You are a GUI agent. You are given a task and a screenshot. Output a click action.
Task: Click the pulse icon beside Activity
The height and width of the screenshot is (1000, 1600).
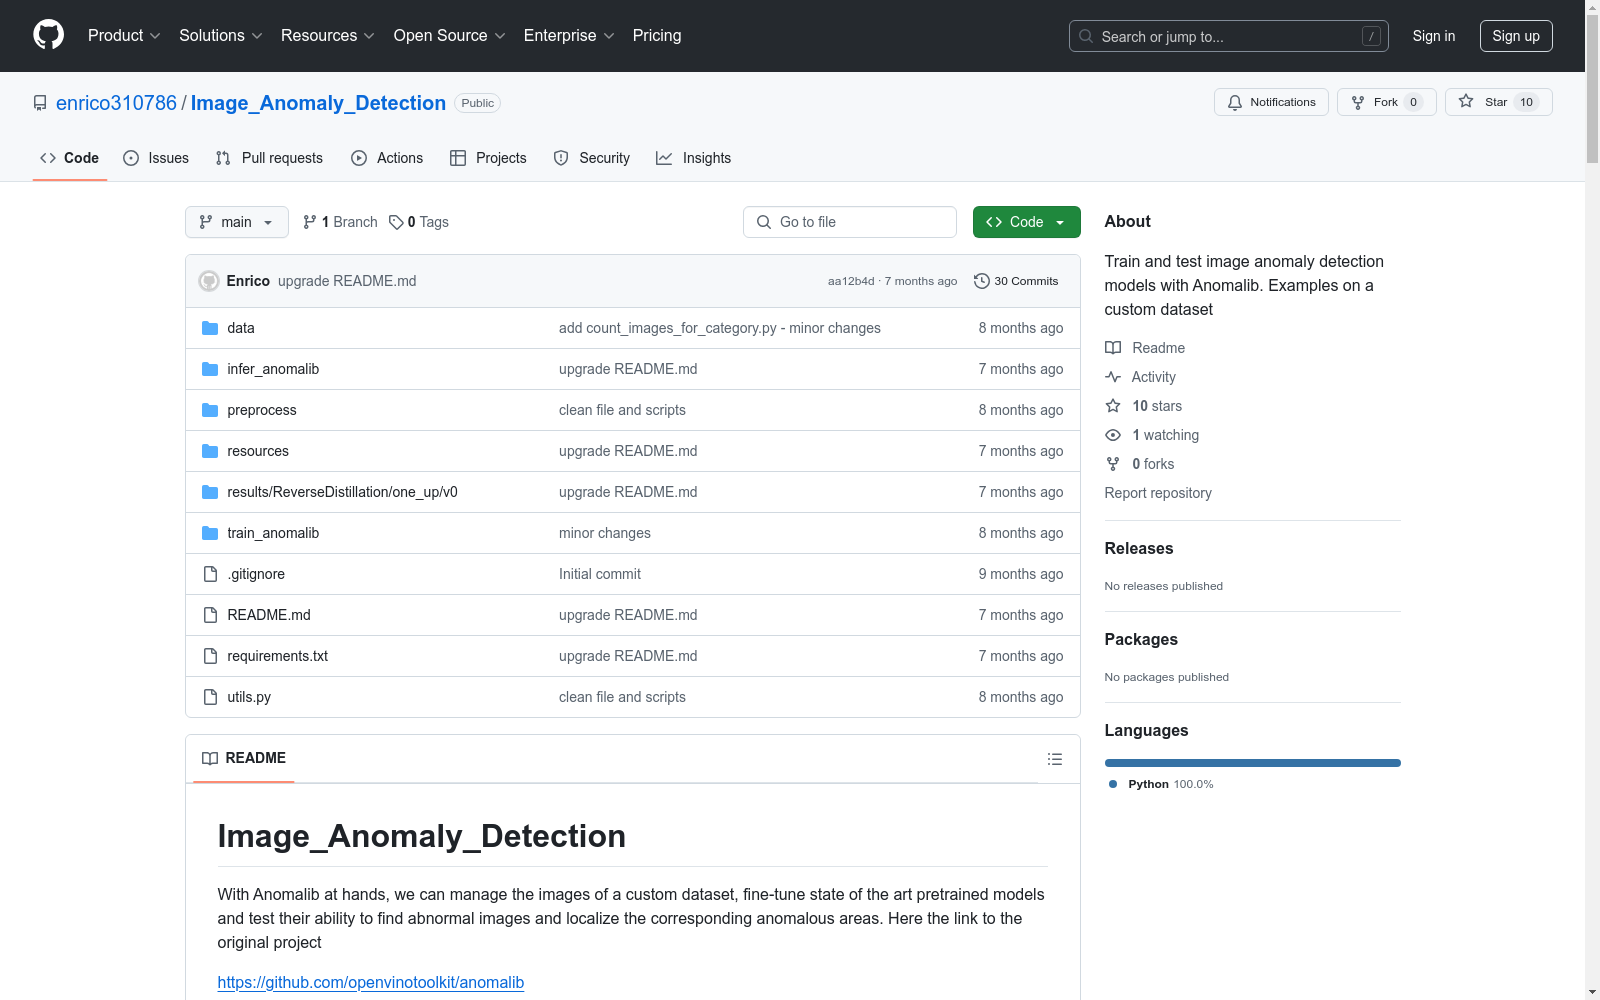tap(1113, 377)
